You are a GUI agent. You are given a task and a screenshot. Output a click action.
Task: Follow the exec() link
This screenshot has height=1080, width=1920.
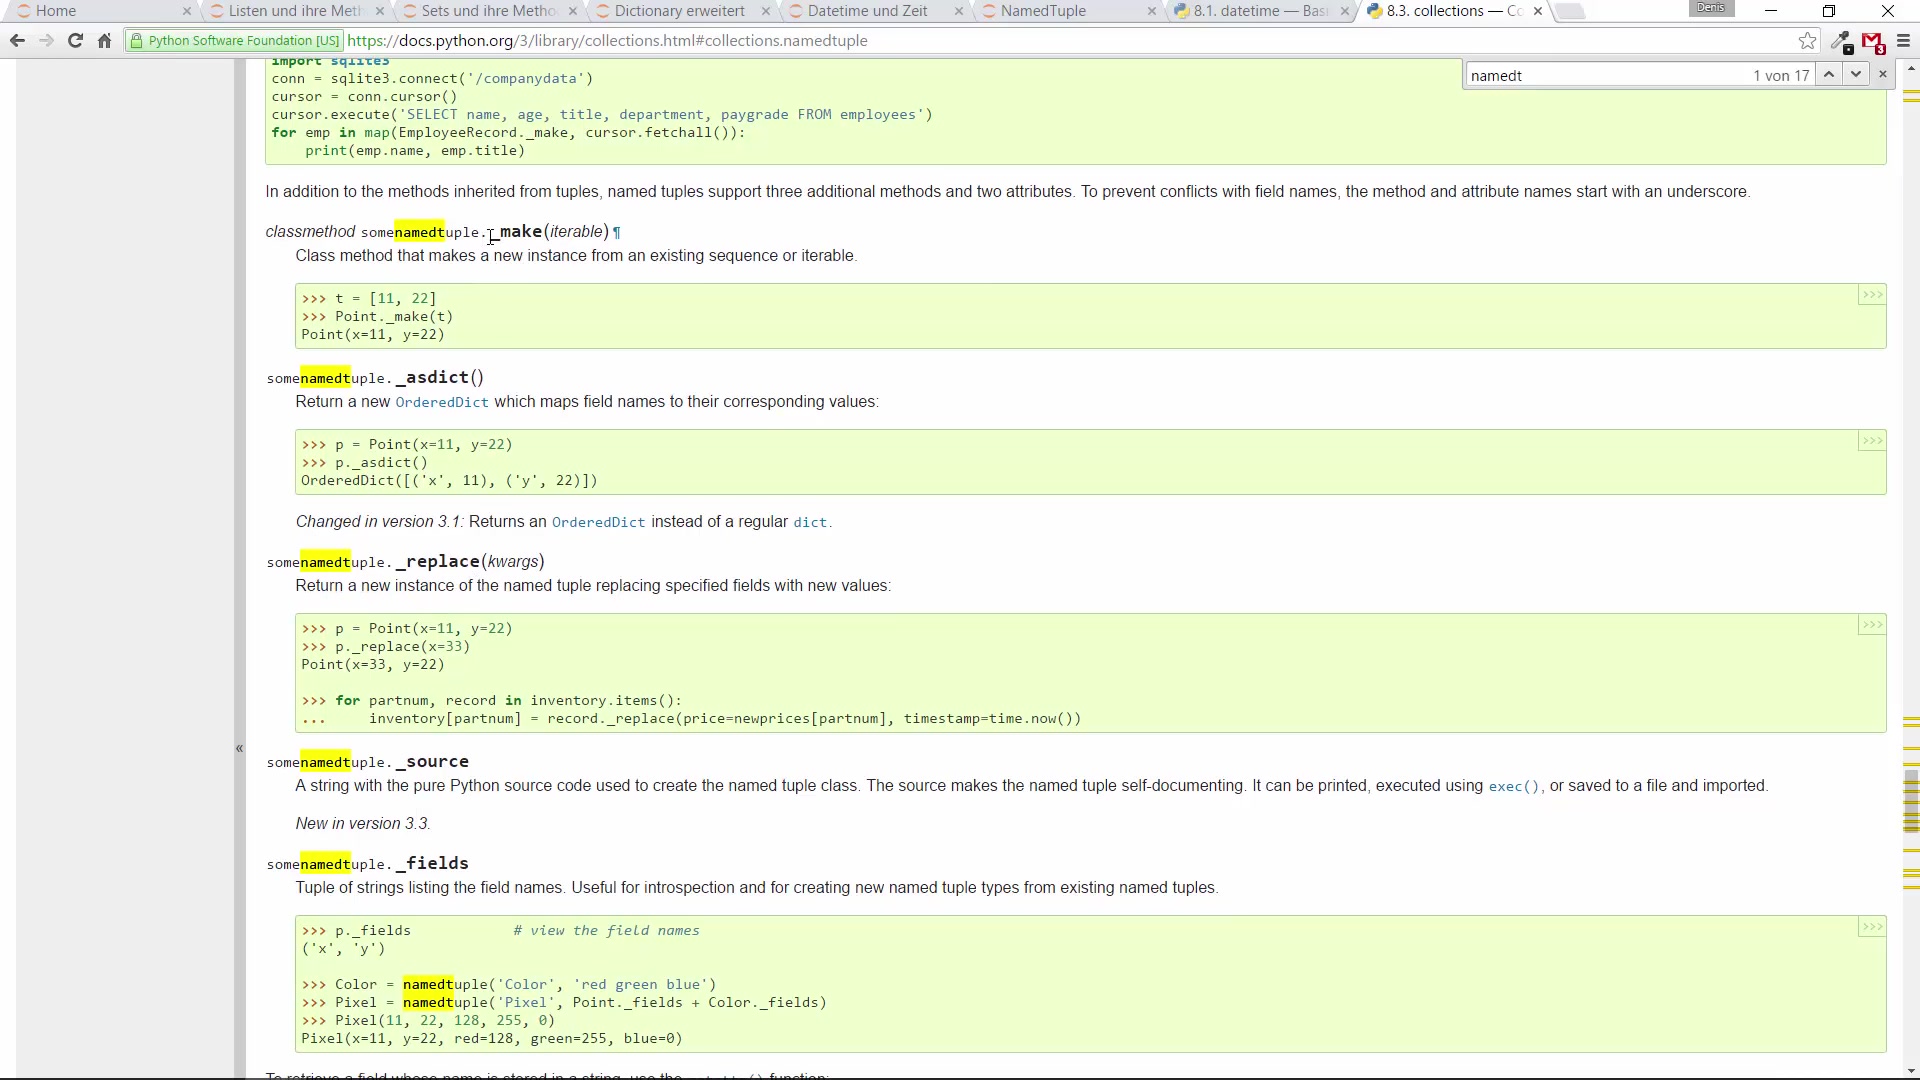click(x=1514, y=787)
